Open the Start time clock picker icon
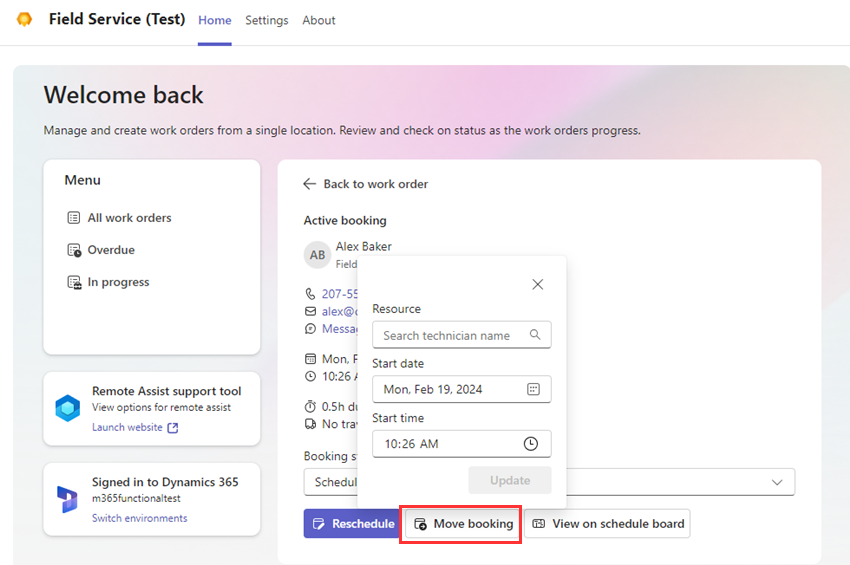The width and height of the screenshot is (850, 565). [531, 444]
